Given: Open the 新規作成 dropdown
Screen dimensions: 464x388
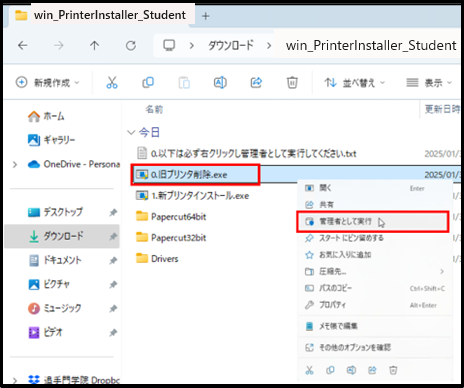Looking at the screenshot, I should [x=48, y=82].
